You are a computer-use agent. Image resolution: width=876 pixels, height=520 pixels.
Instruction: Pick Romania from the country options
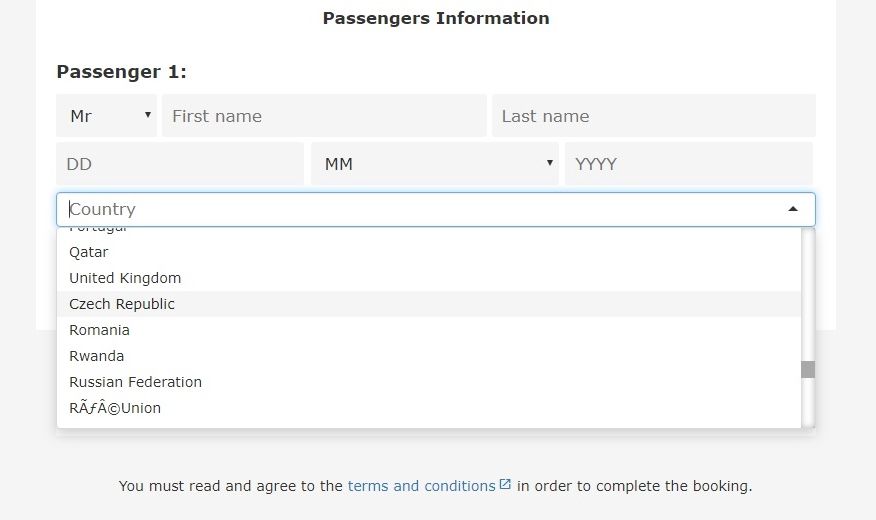(429, 330)
